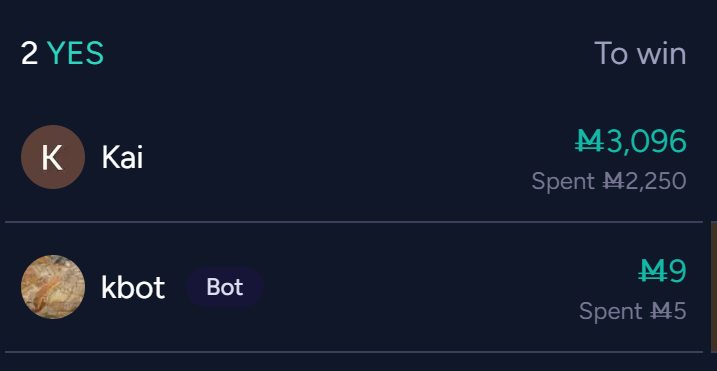Select Kai's Spent Ṁ2,250 text
The width and height of the screenshot is (717, 371).
[609, 181]
